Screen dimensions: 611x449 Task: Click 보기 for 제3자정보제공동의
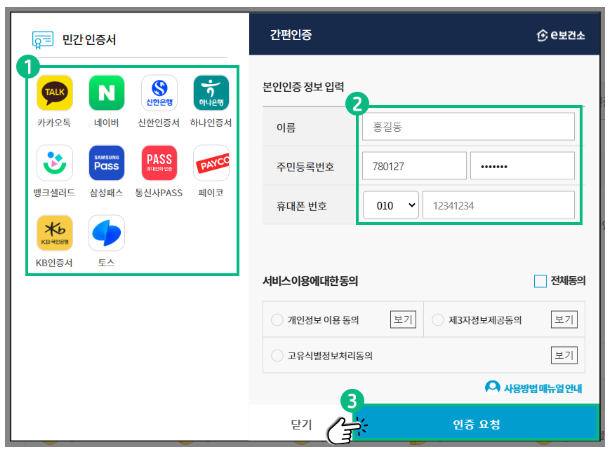click(x=564, y=320)
